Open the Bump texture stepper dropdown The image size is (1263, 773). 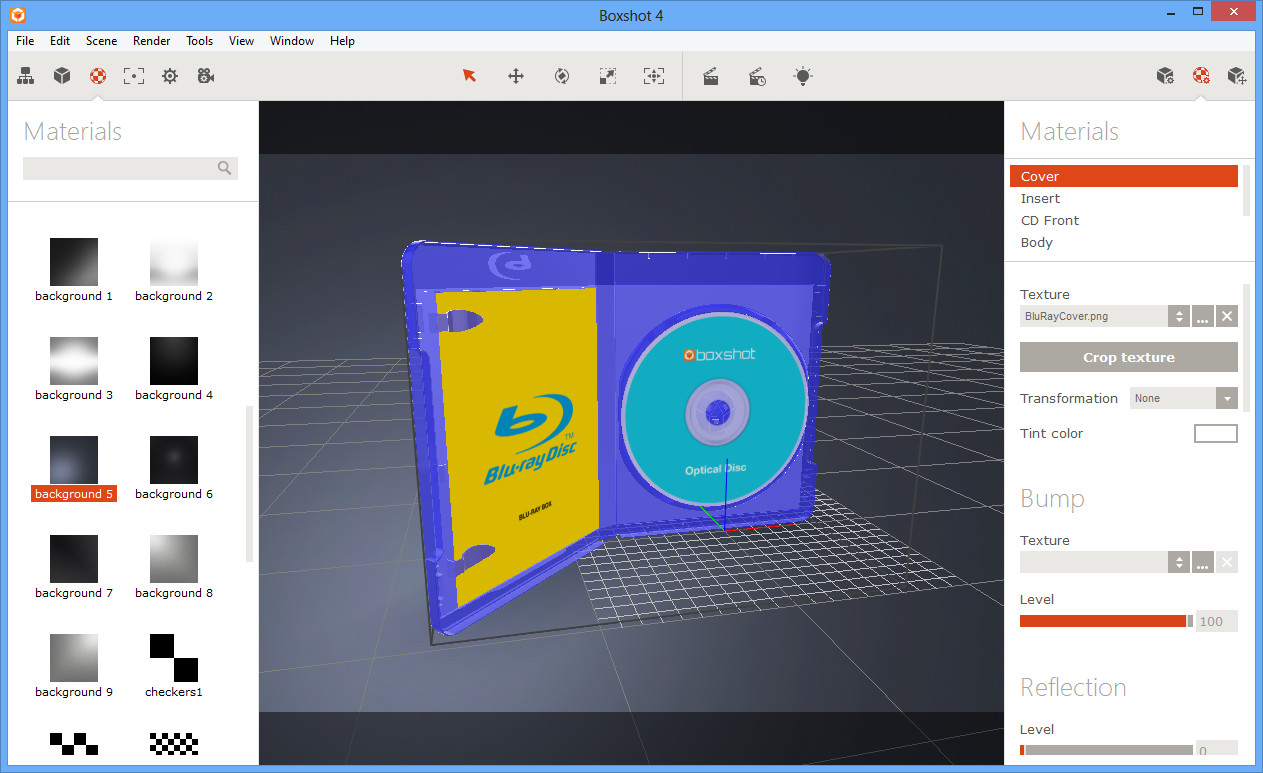pyautogui.click(x=1179, y=562)
